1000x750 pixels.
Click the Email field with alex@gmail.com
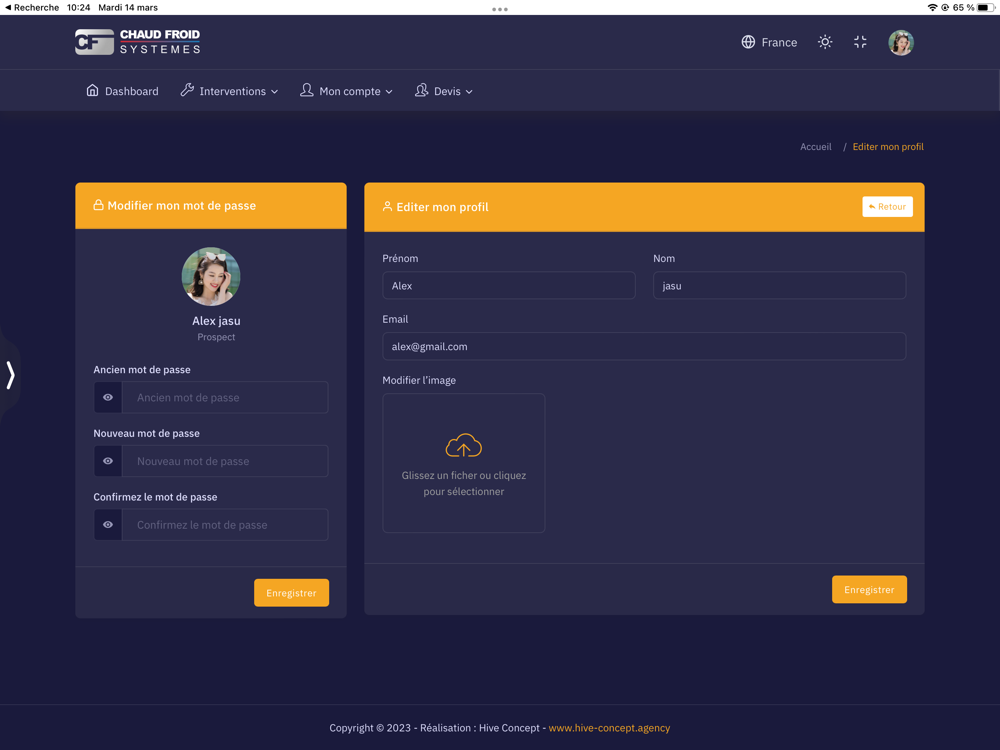pos(644,346)
